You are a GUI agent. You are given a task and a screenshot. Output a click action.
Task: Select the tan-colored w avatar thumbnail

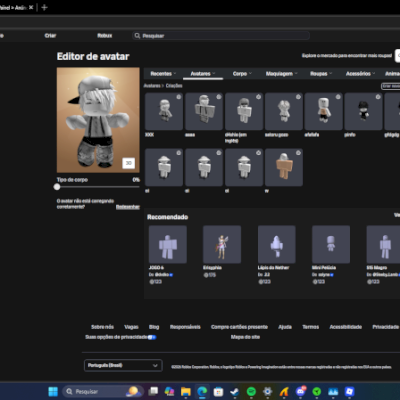284,167
